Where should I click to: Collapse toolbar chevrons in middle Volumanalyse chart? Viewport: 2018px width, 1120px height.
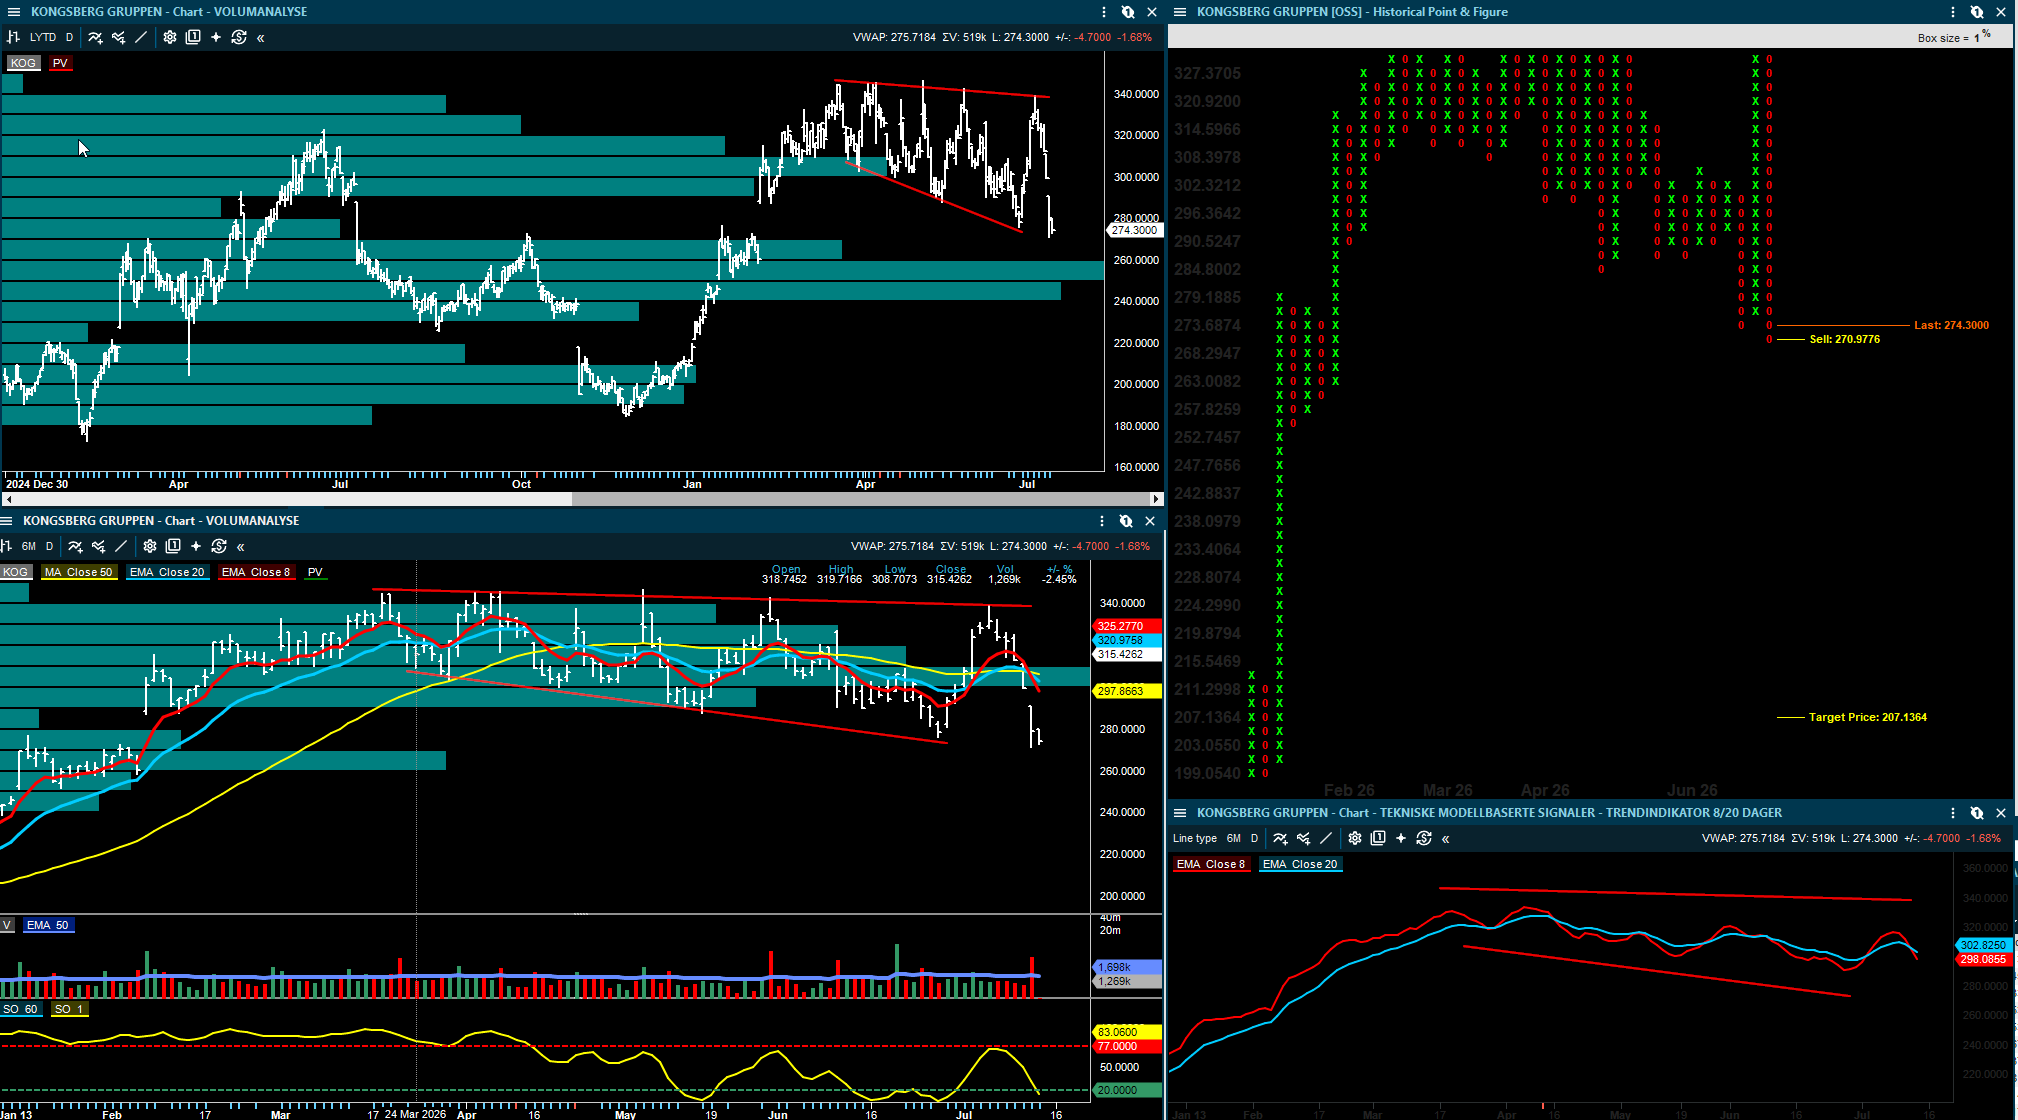[x=241, y=547]
